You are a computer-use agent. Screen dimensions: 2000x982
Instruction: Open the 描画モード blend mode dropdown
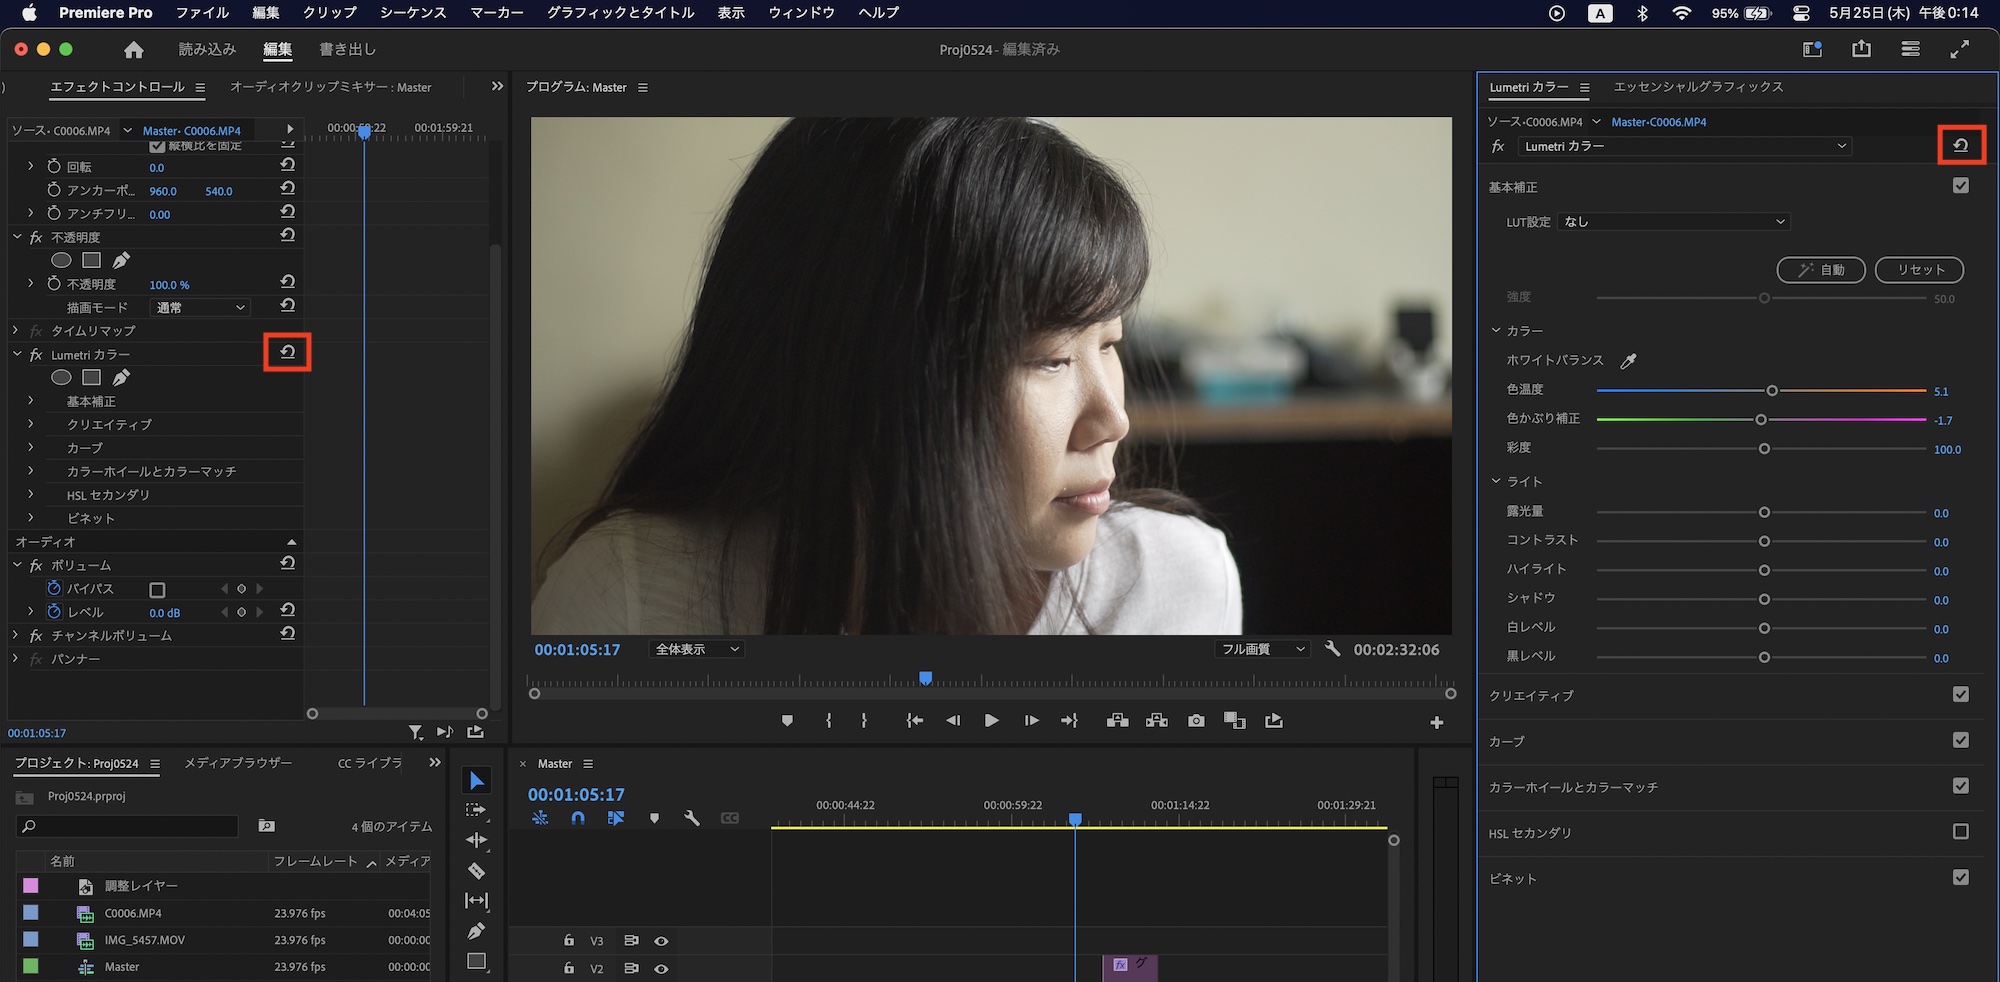[x=200, y=308]
